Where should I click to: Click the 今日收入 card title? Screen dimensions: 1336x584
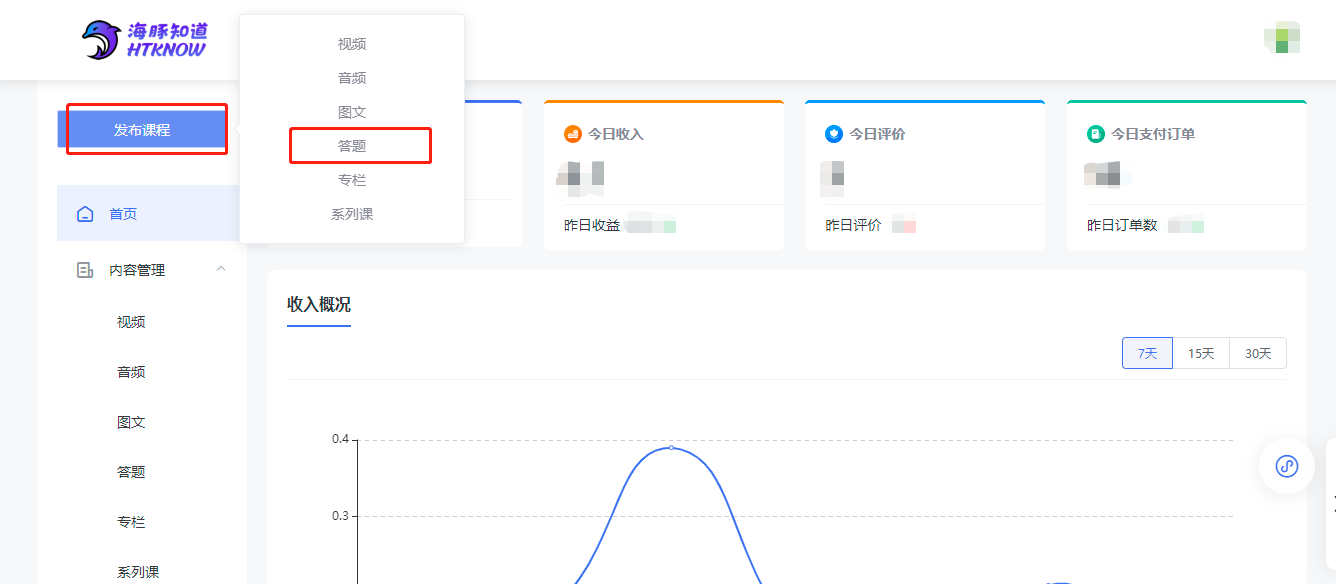point(615,134)
